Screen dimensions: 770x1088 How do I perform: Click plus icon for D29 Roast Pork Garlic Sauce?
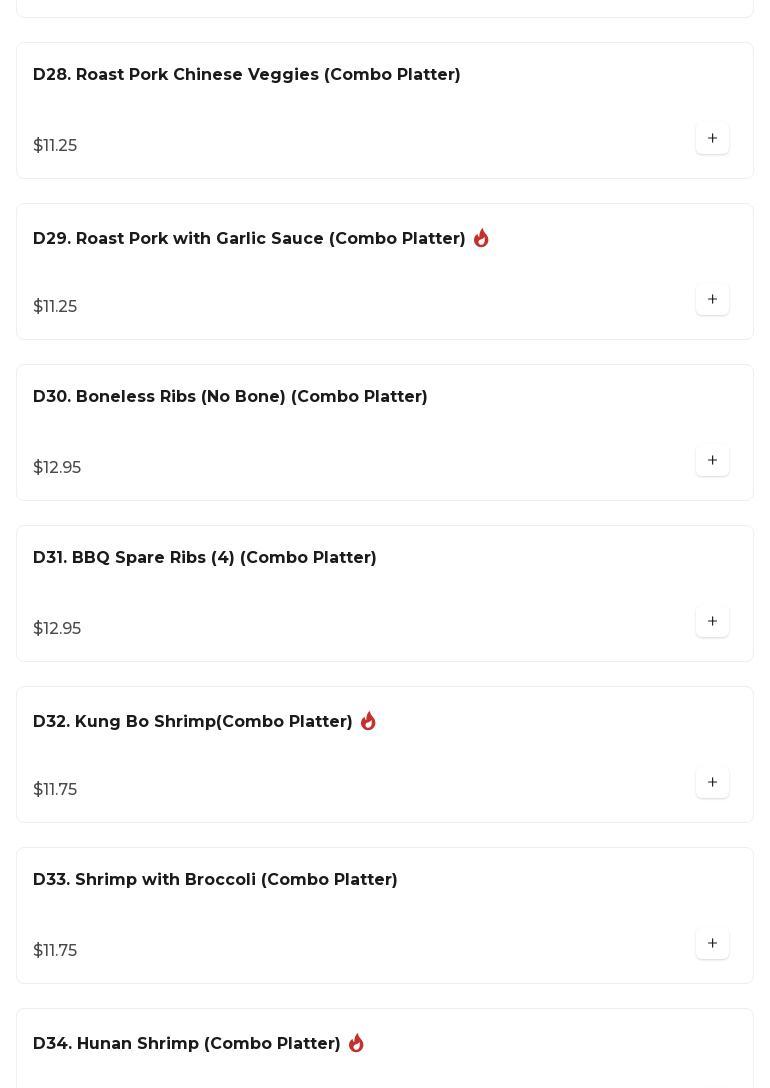[712, 299]
